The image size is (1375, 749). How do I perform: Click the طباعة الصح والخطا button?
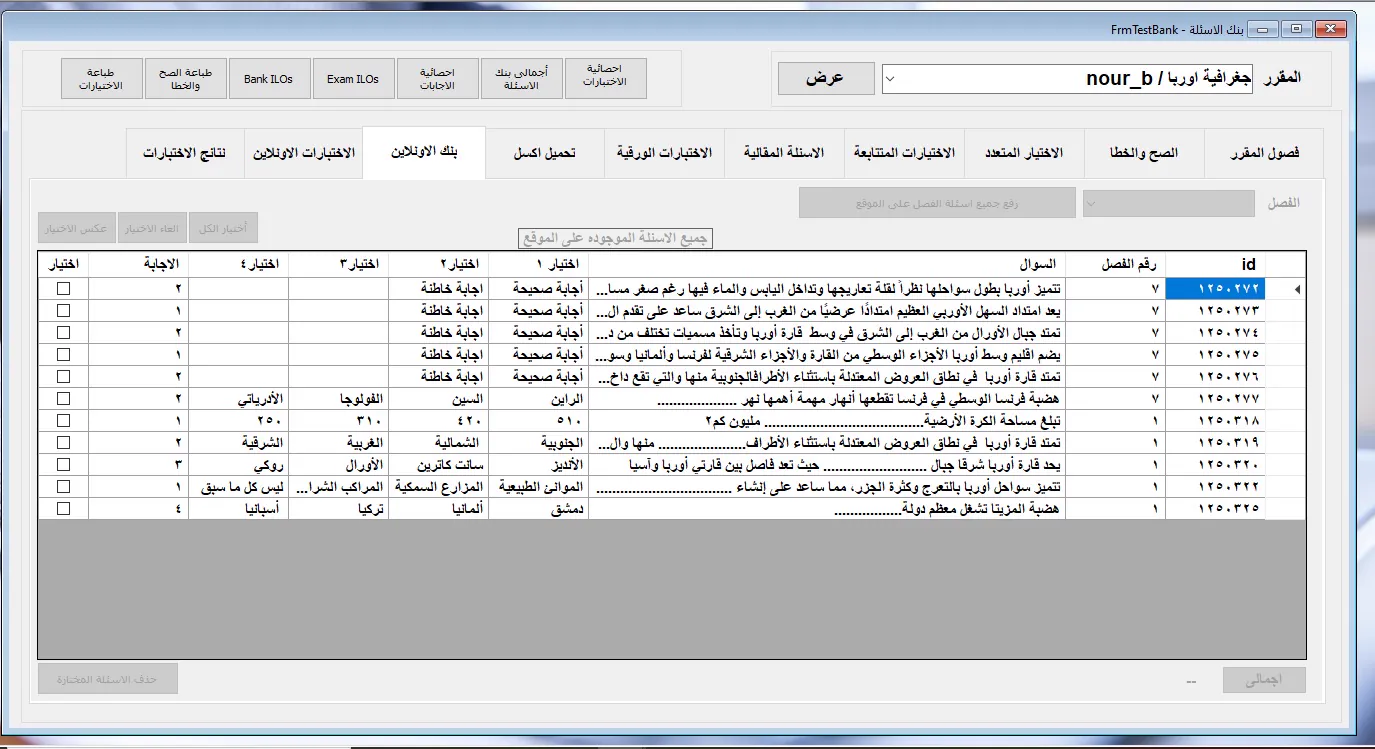(x=186, y=79)
